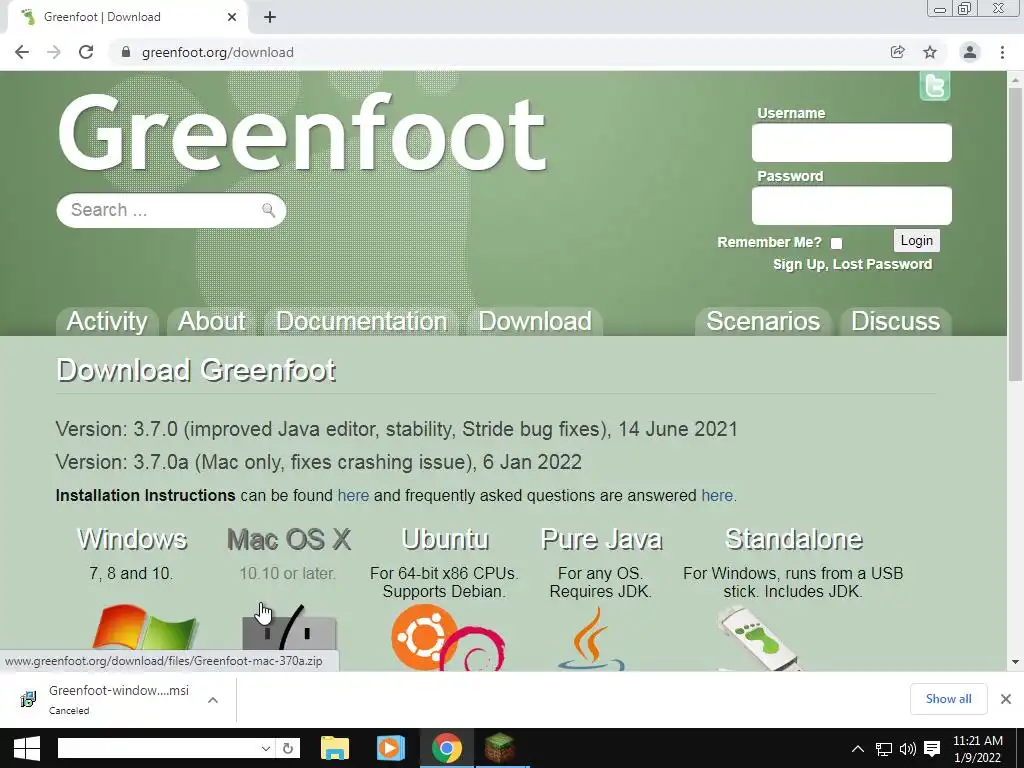Open the installation instructions 'here' link

coord(353,496)
